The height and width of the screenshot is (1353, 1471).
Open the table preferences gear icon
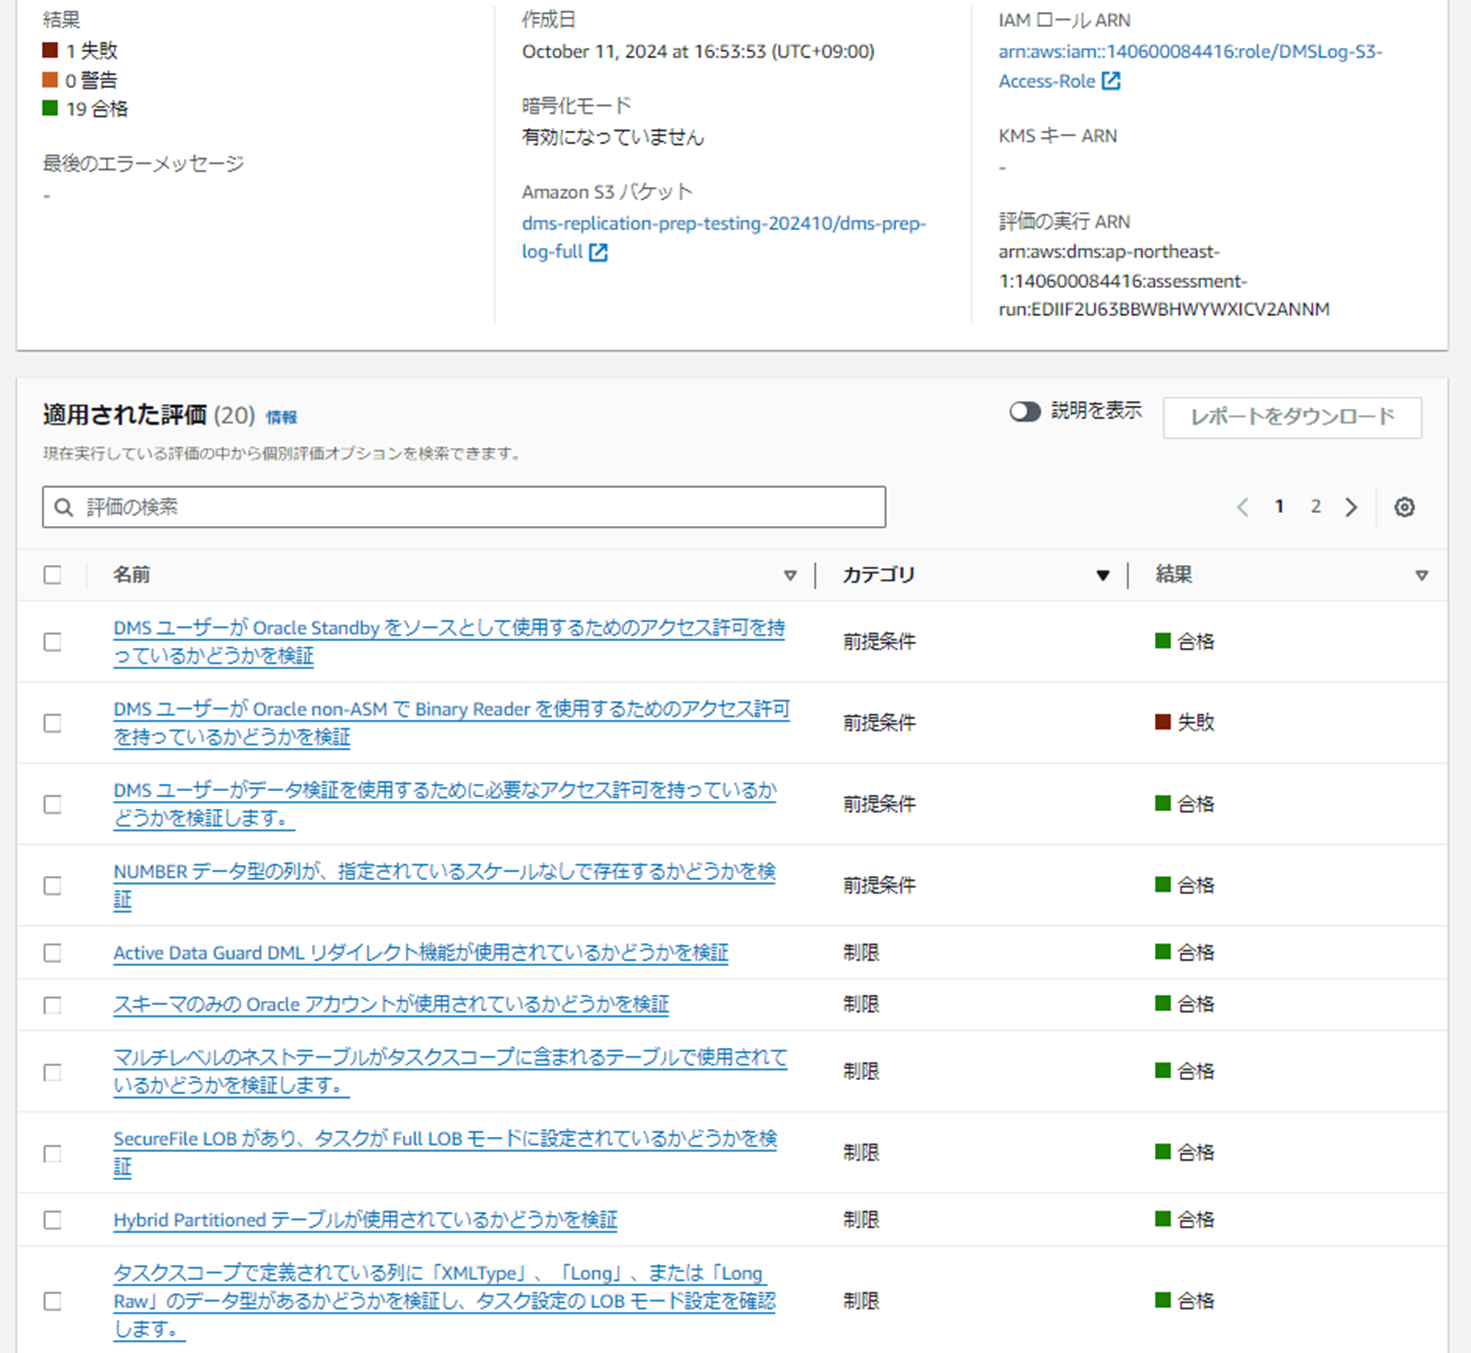pyautogui.click(x=1404, y=507)
